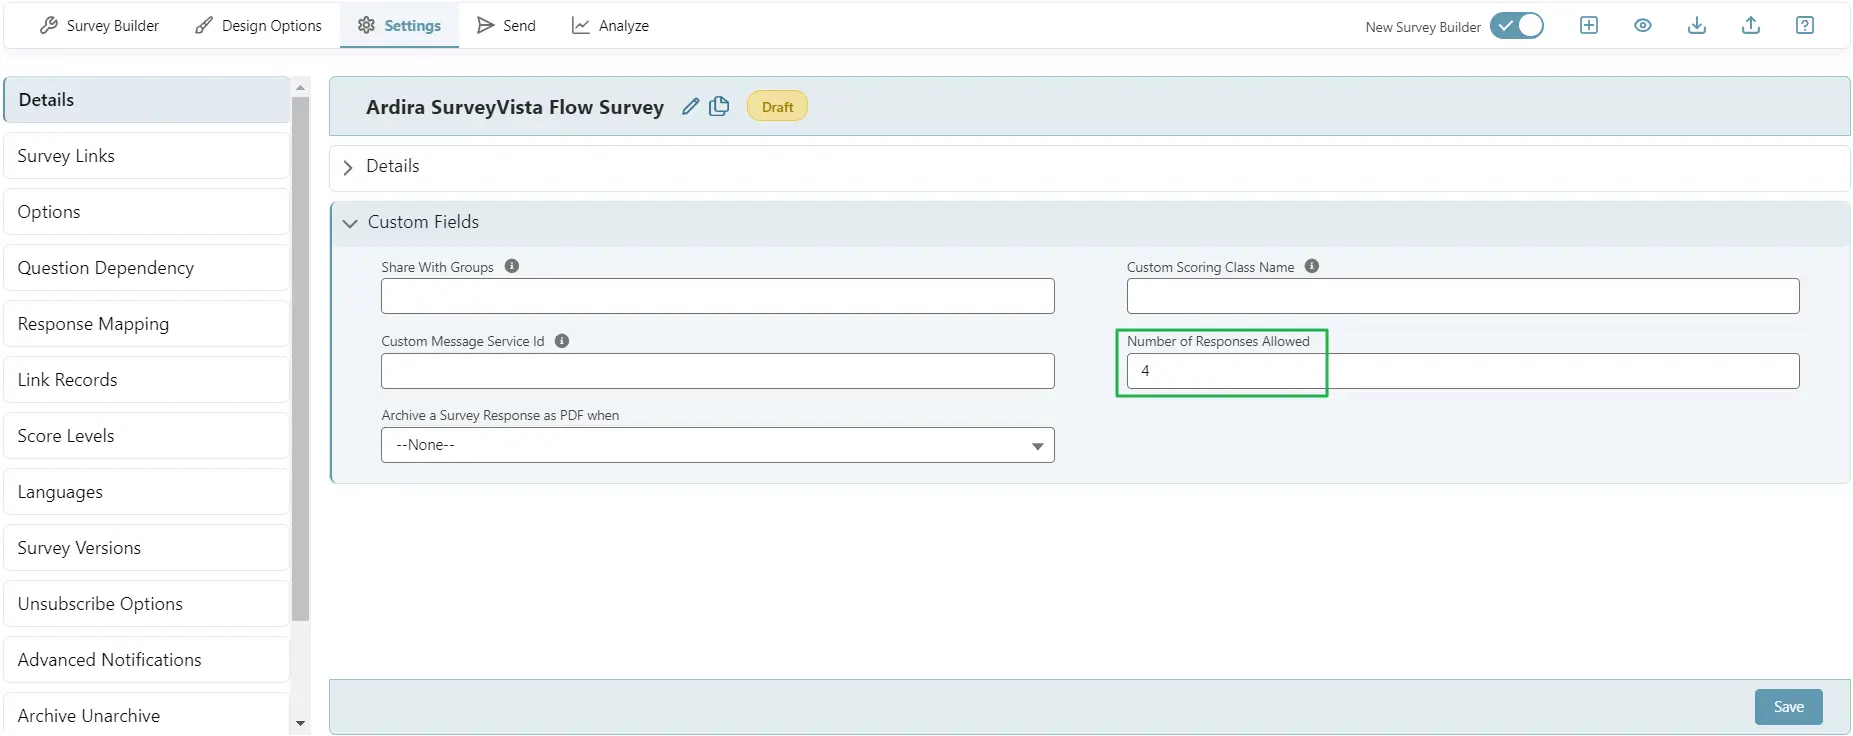
Task: Open the Archive Survey Response as PDF dropdown
Action: (717, 445)
